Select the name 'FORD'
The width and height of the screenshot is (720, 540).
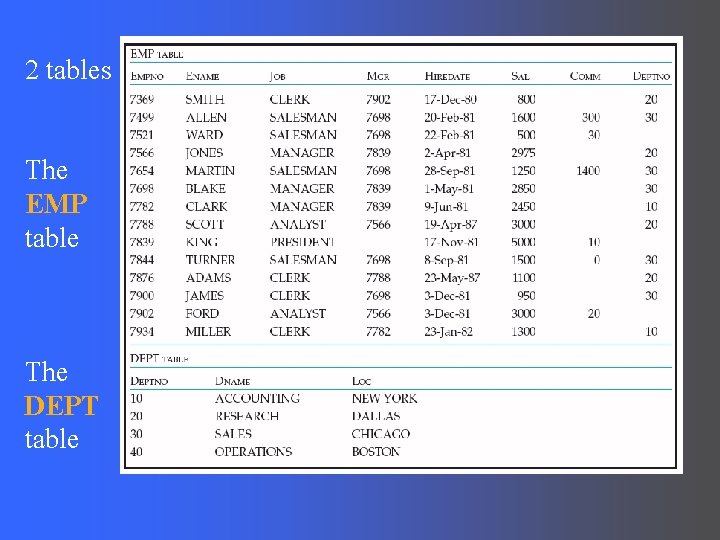tap(202, 314)
